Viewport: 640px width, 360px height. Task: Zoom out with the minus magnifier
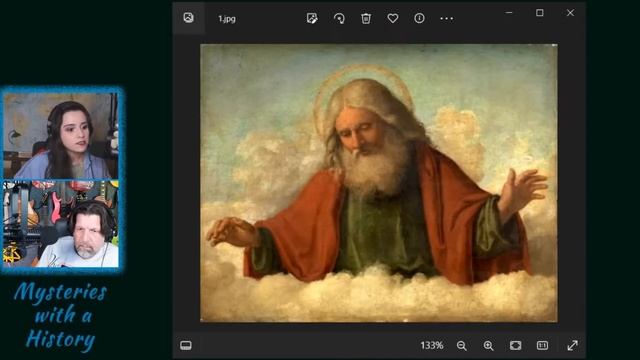(462, 346)
